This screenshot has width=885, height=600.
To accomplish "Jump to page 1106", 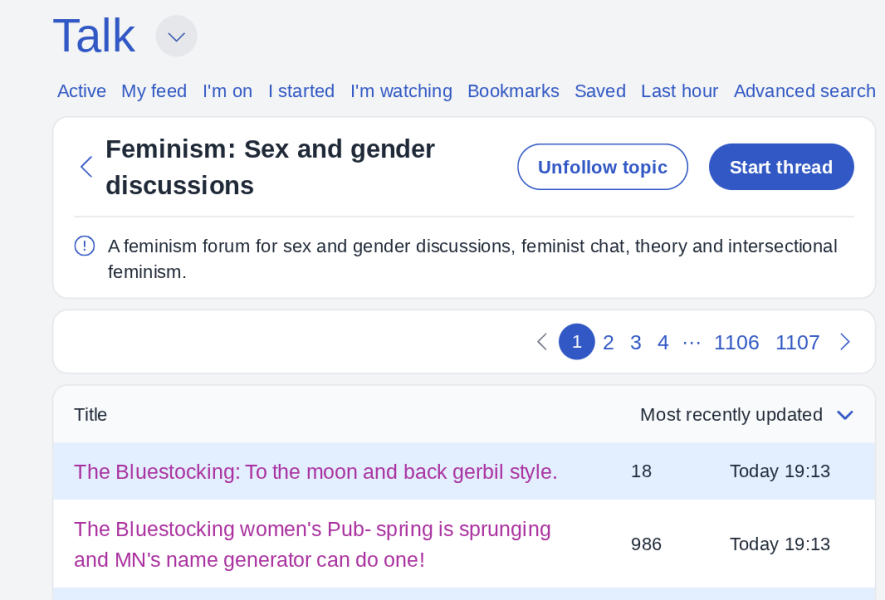I will click(x=736, y=342).
